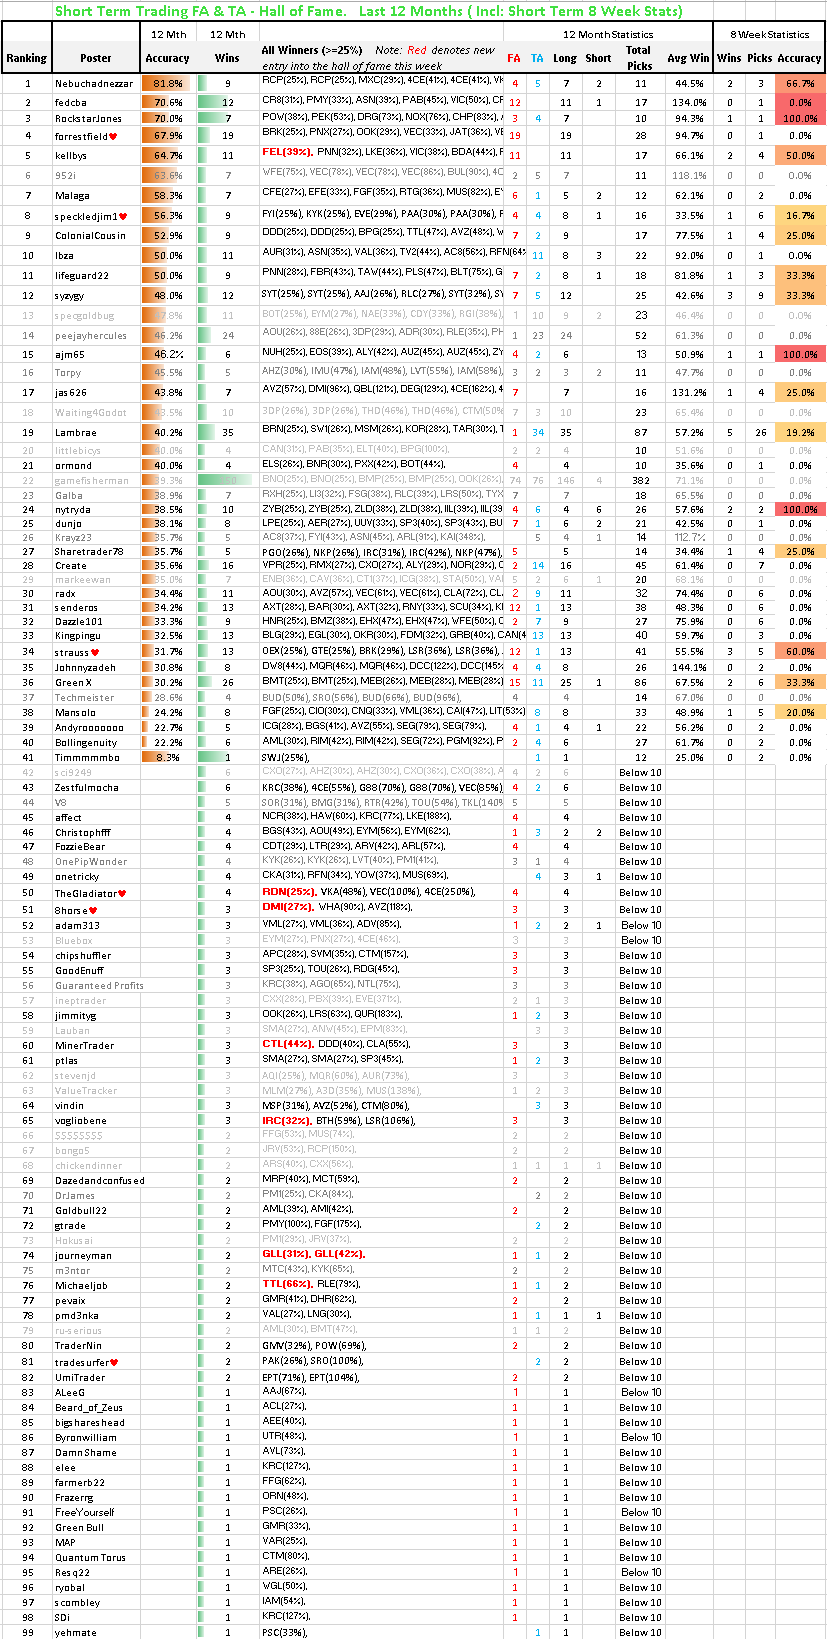Image resolution: width=827 pixels, height=1639 pixels.
Task: Click the heart icon next to strauss
Action: pos(96,652)
